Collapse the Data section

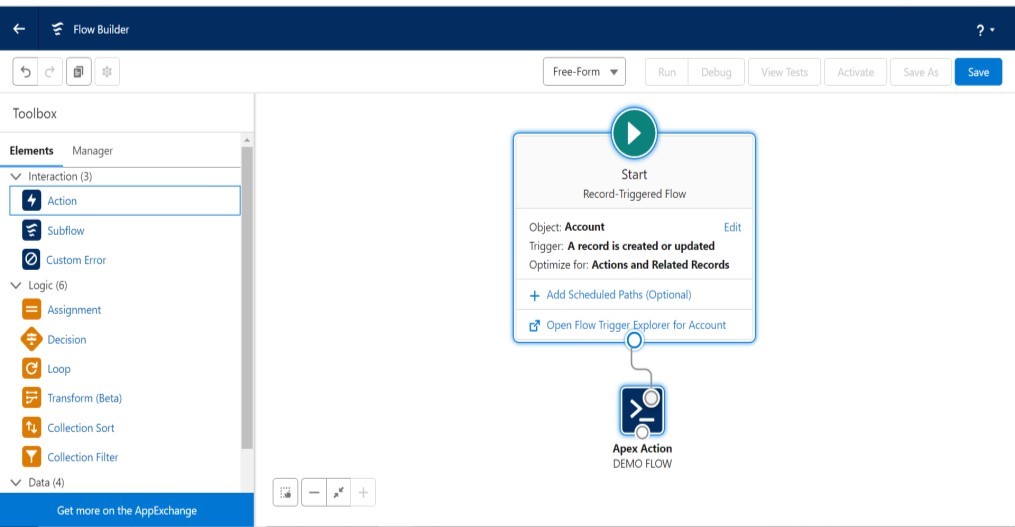click(16, 482)
